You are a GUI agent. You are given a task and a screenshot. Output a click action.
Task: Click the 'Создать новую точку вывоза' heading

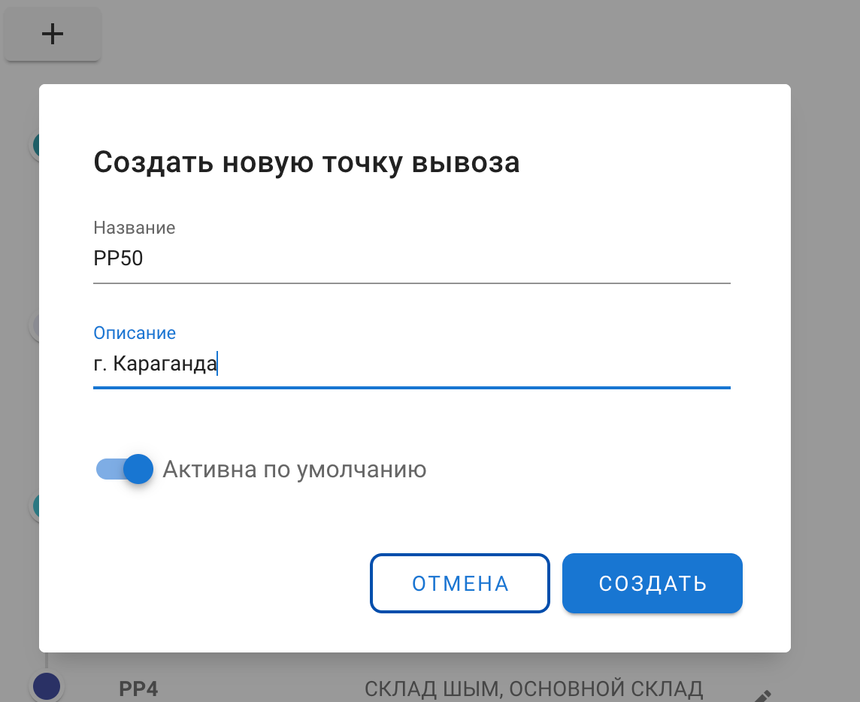[x=306, y=162]
